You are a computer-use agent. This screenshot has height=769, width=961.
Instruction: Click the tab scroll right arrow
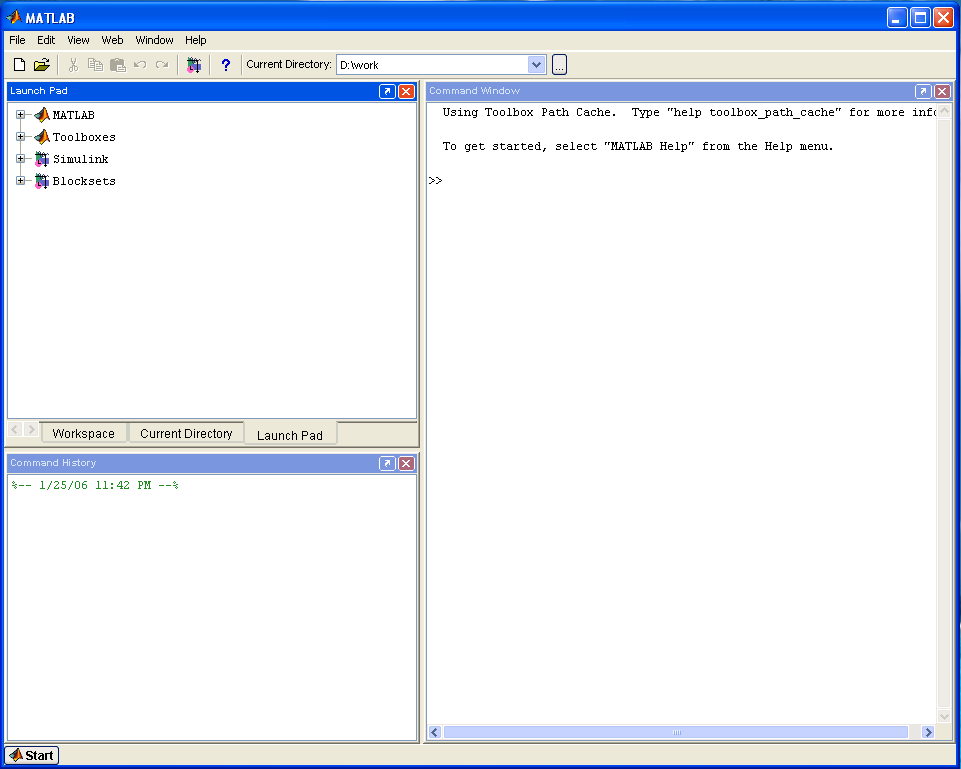pyautogui.click(x=31, y=430)
